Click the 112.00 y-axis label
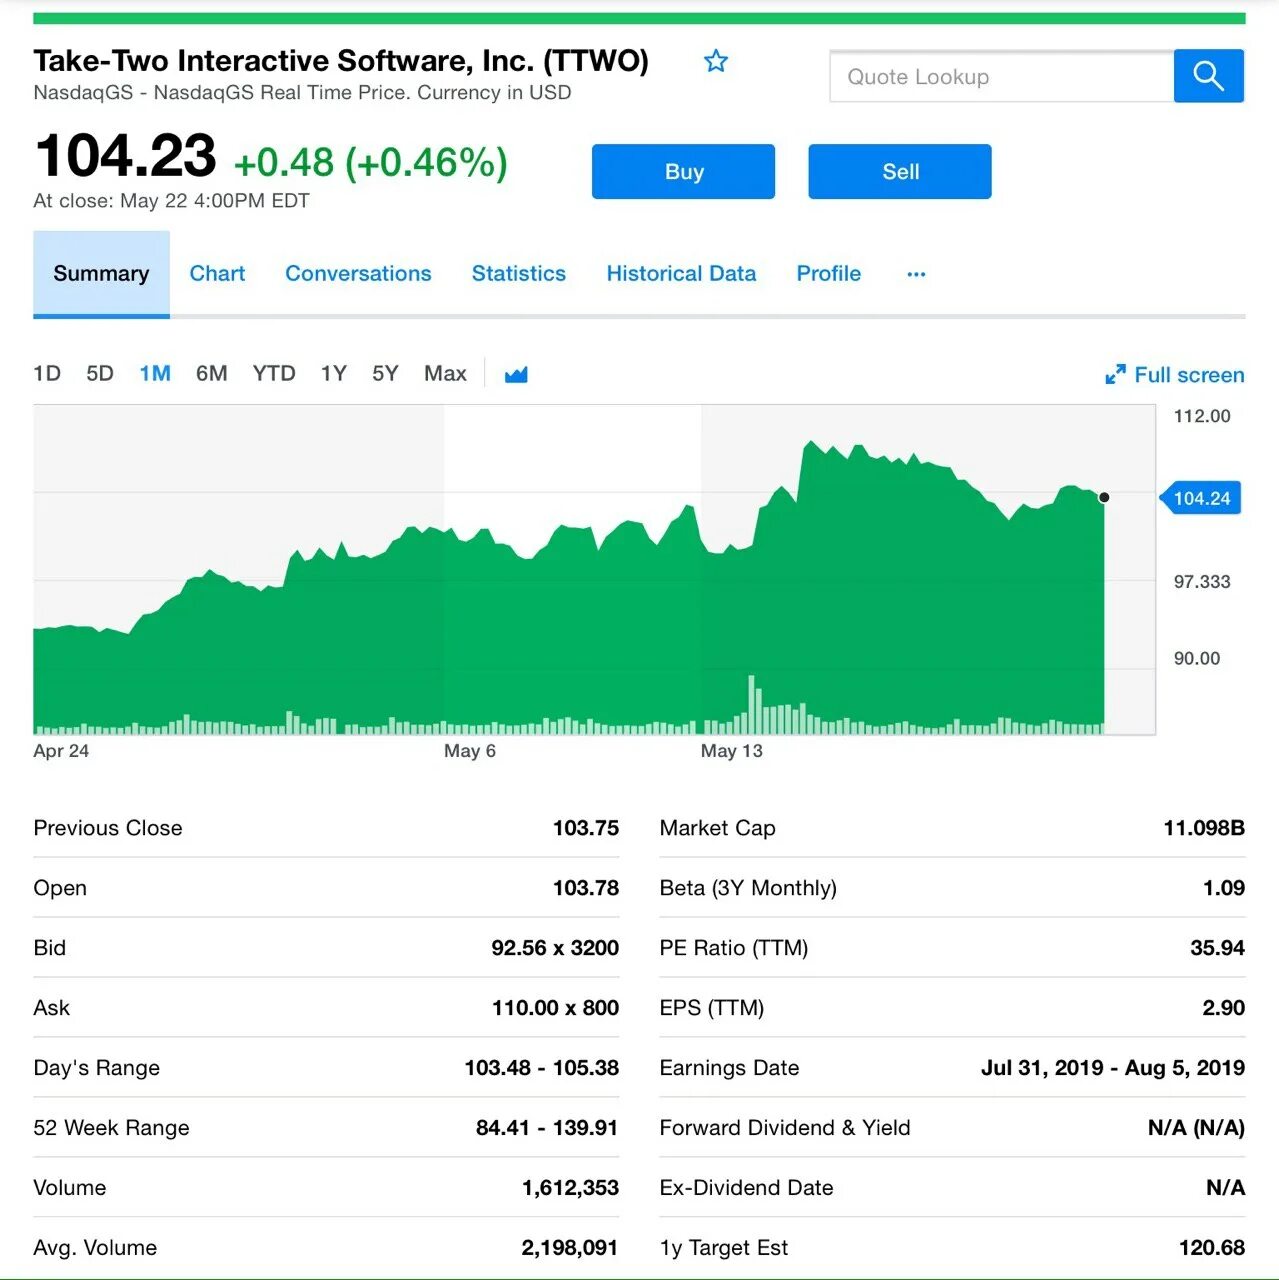This screenshot has height=1280, width=1279. coord(1202,416)
